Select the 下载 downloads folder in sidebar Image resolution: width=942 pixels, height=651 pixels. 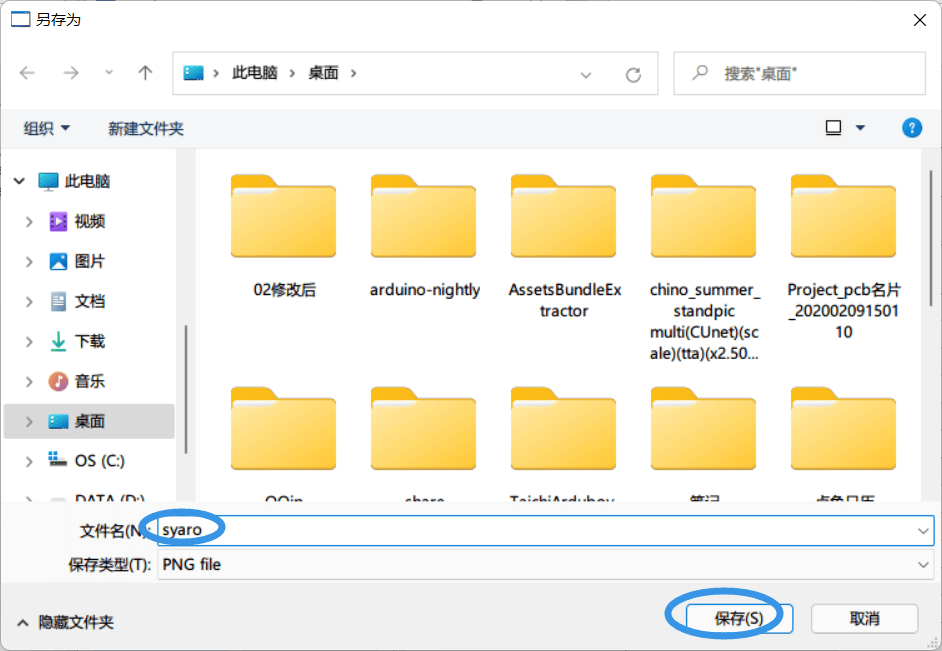point(89,341)
